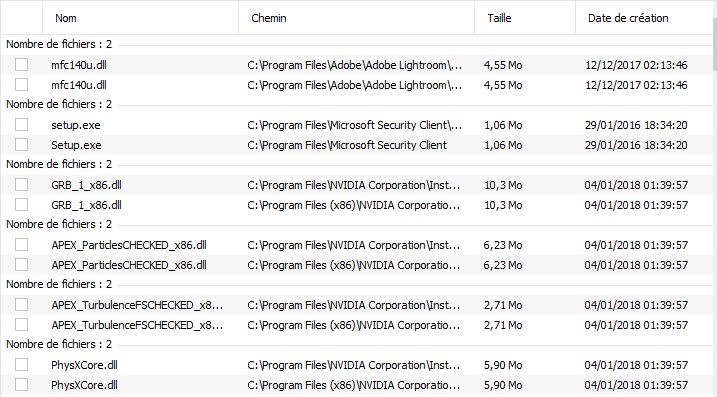Select the first 'Nombre de fichiers : 2' group header
The height and width of the screenshot is (397, 717).
[x=59, y=44]
